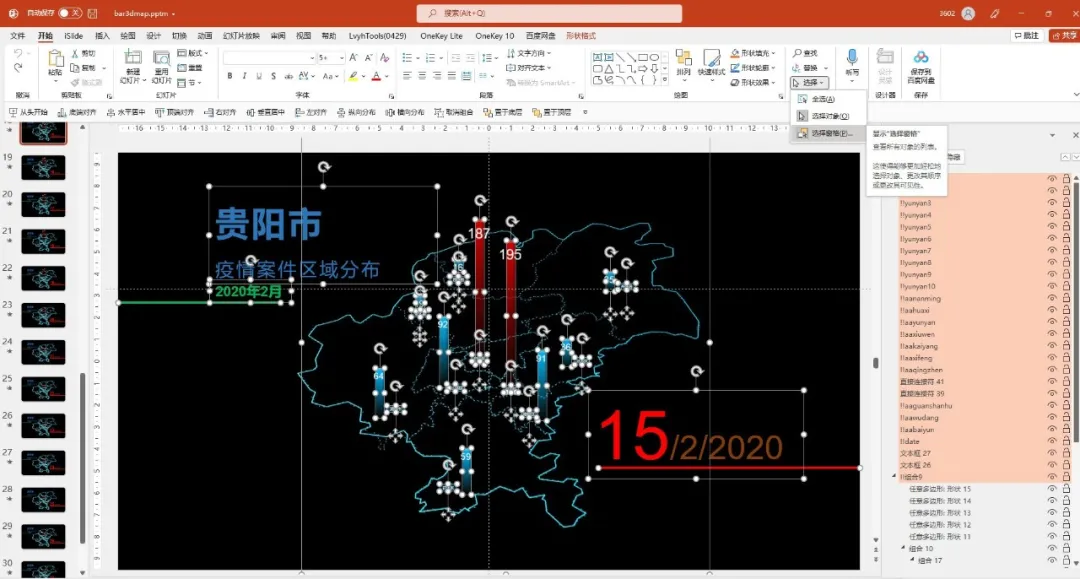1080x579 pixels.
Task: Click the Decrease font size icon
Action: (x=368, y=58)
